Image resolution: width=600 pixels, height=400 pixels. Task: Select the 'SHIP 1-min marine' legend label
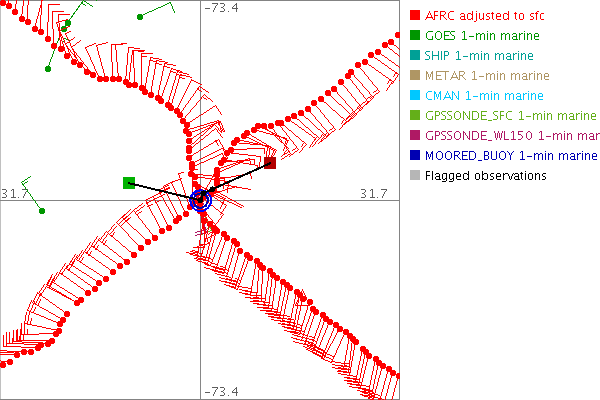coord(479,56)
